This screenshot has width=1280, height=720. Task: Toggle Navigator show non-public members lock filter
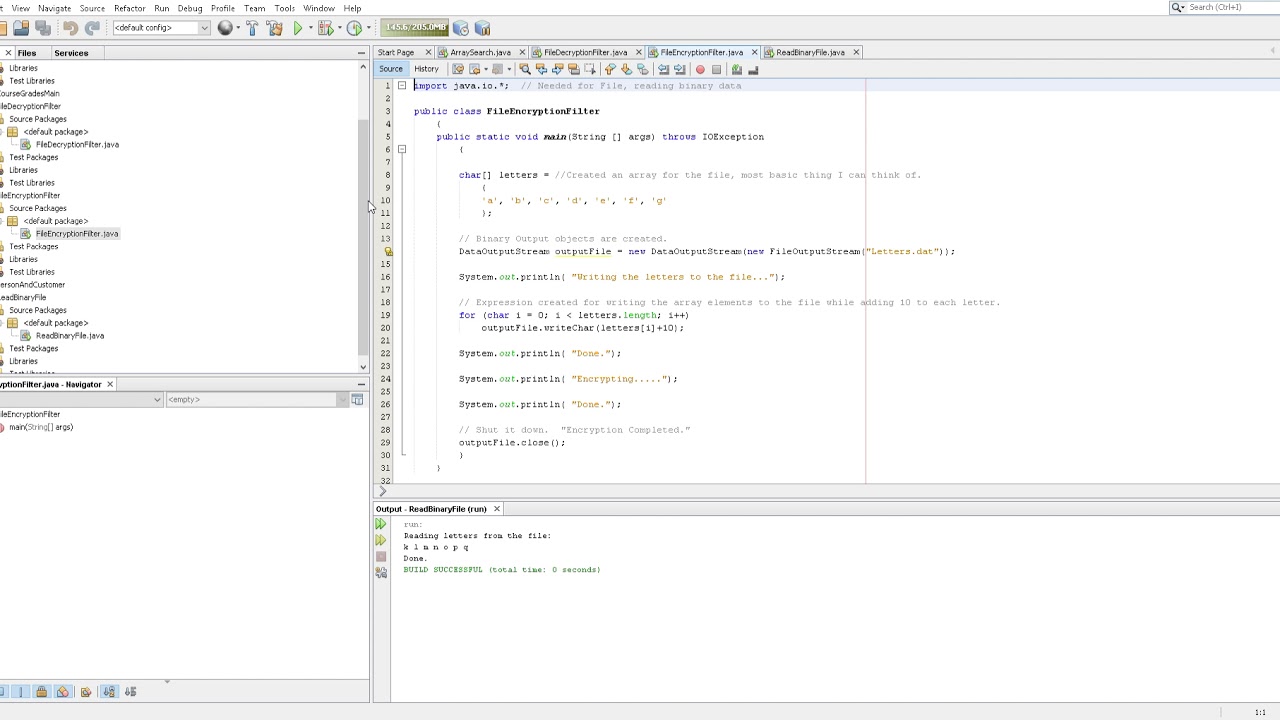41,692
